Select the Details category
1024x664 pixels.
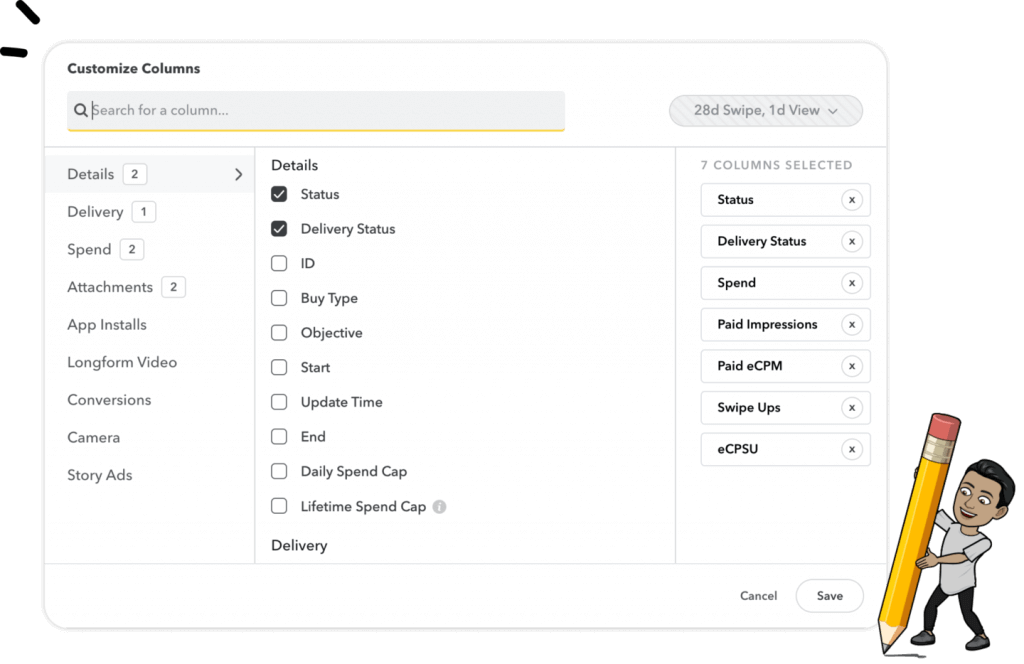[150, 174]
